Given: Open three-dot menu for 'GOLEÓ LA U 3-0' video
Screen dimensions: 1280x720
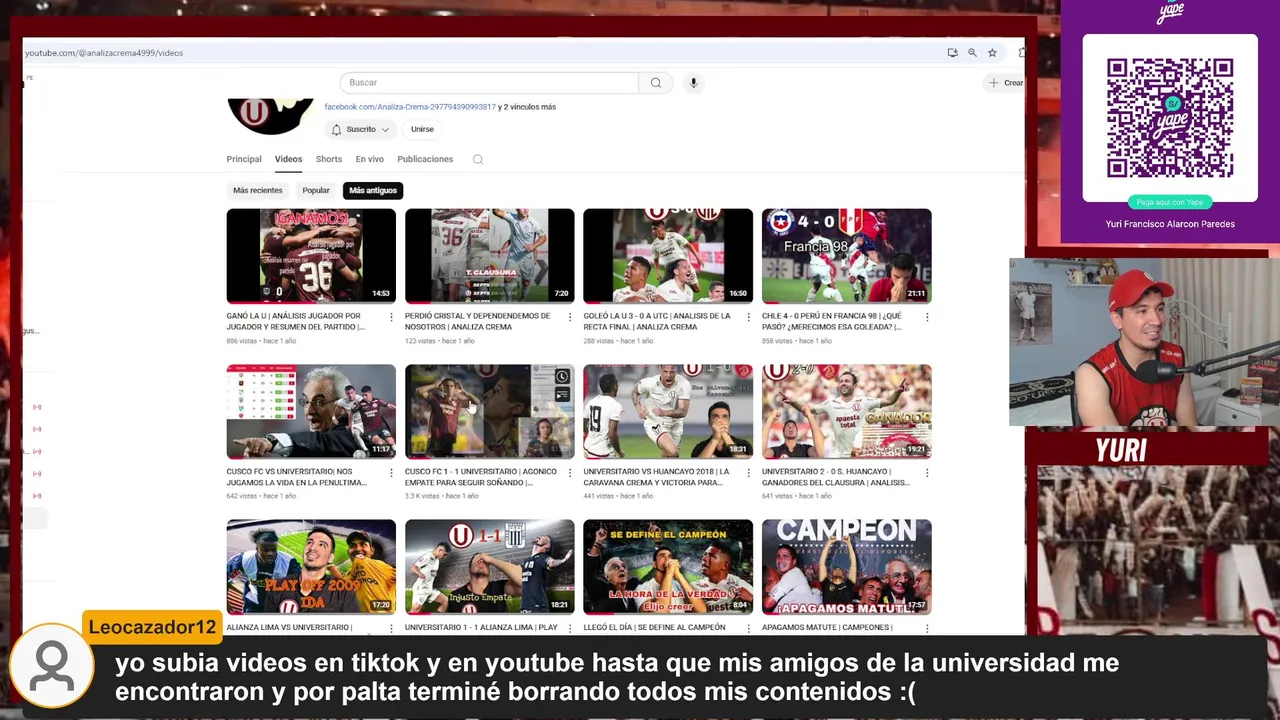Looking at the screenshot, I should coord(748,317).
